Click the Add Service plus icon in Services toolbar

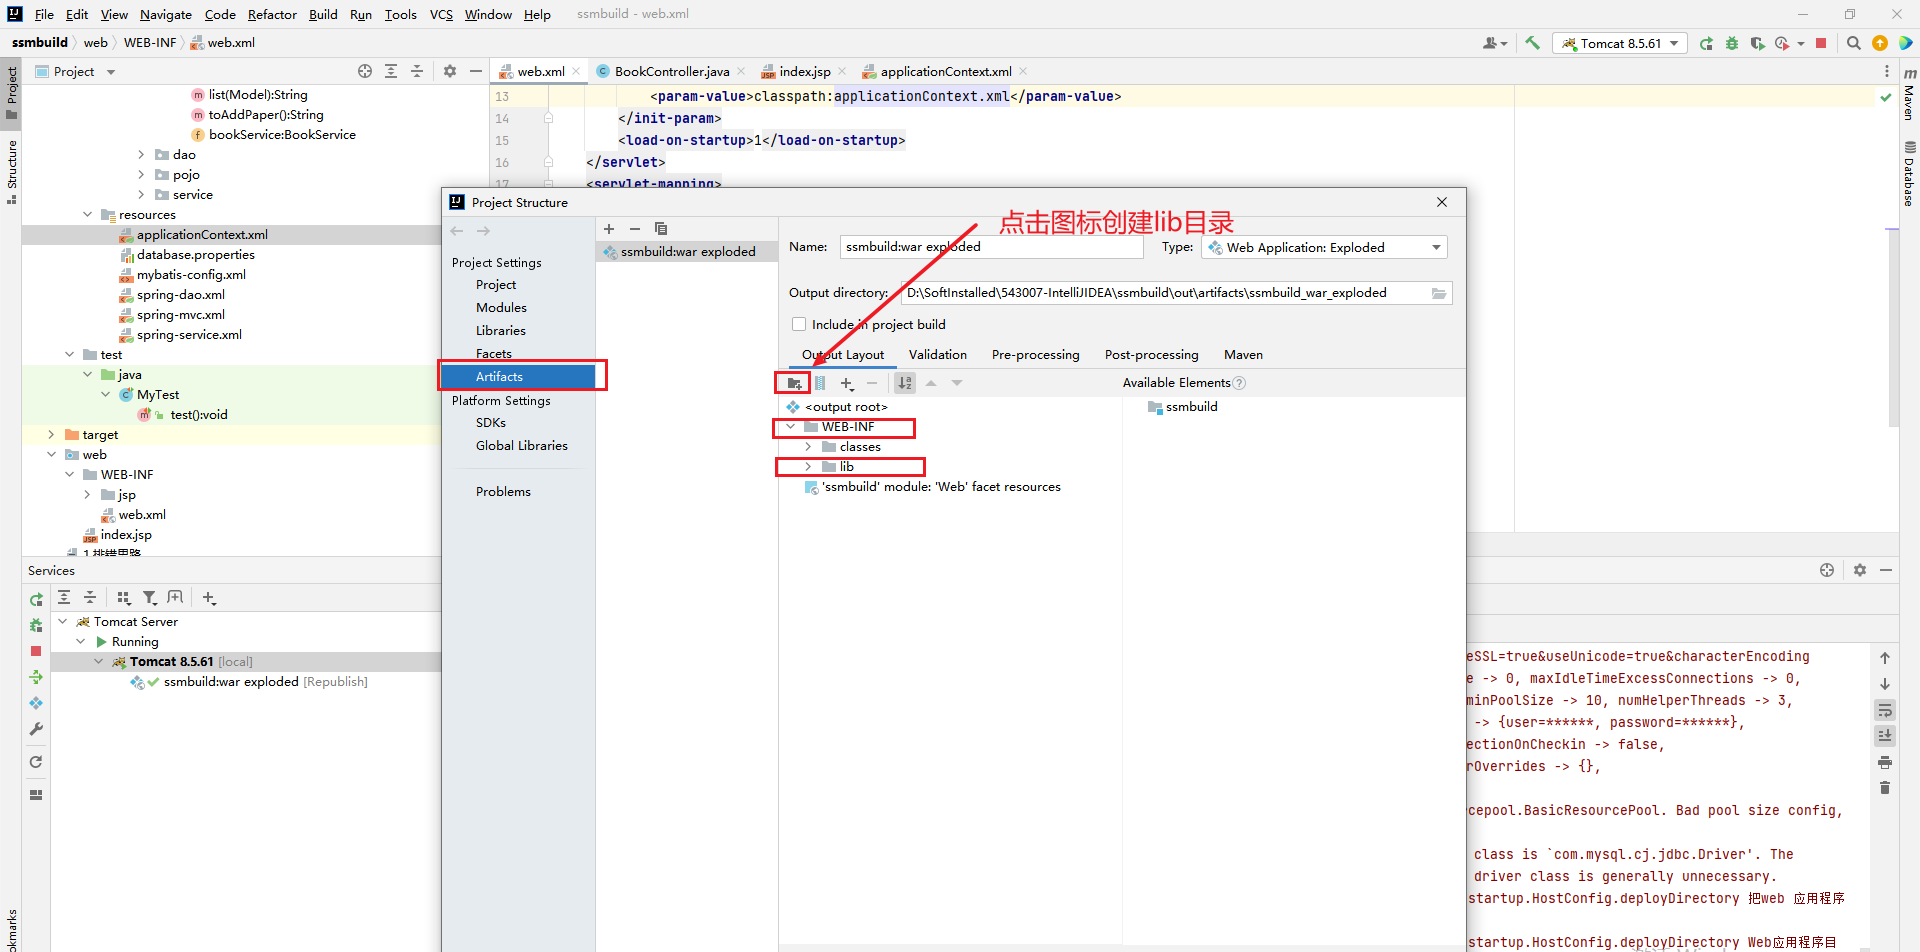209,597
